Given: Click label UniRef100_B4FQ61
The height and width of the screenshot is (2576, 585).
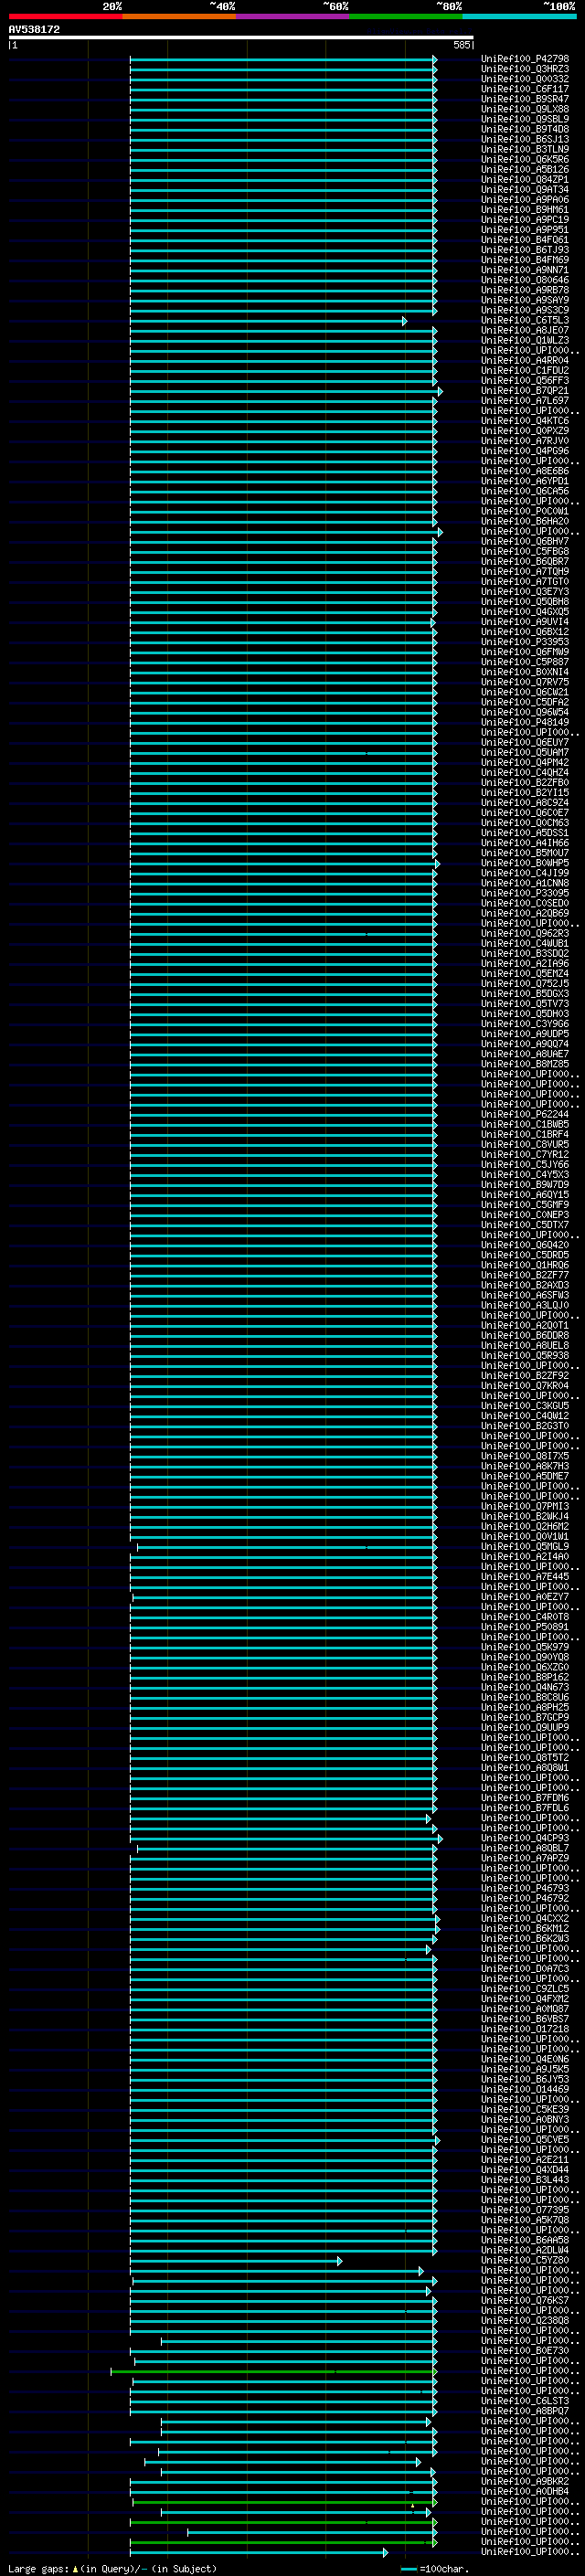Looking at the screenshot, I should coord(525,240).
